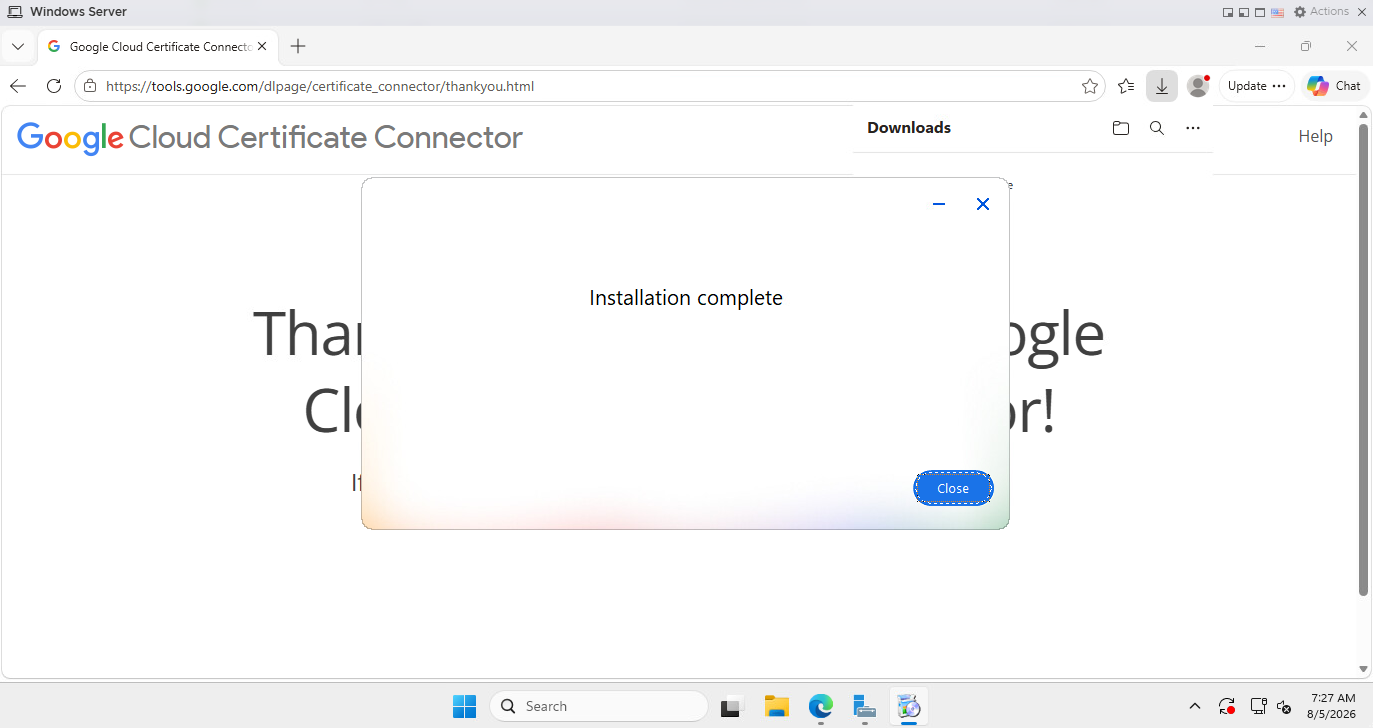Click the Close button in installer dialog
The image size is (1373, 728).
pos(953,488)
